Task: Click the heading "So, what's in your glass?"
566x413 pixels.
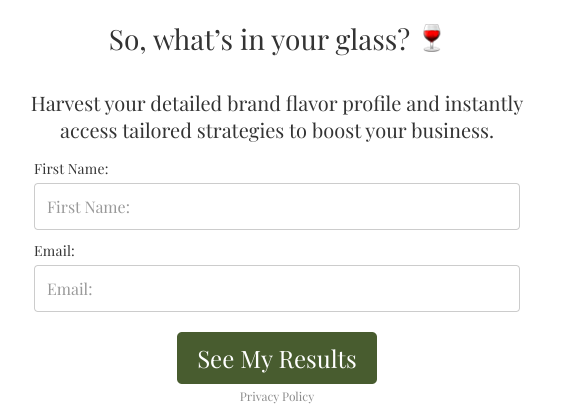Action: click(x=259, y=40)
